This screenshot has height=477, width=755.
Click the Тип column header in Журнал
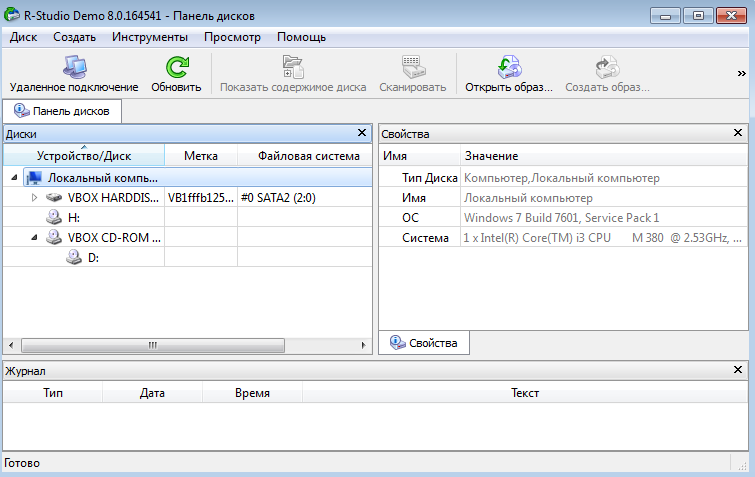click(x=53, y=393)
